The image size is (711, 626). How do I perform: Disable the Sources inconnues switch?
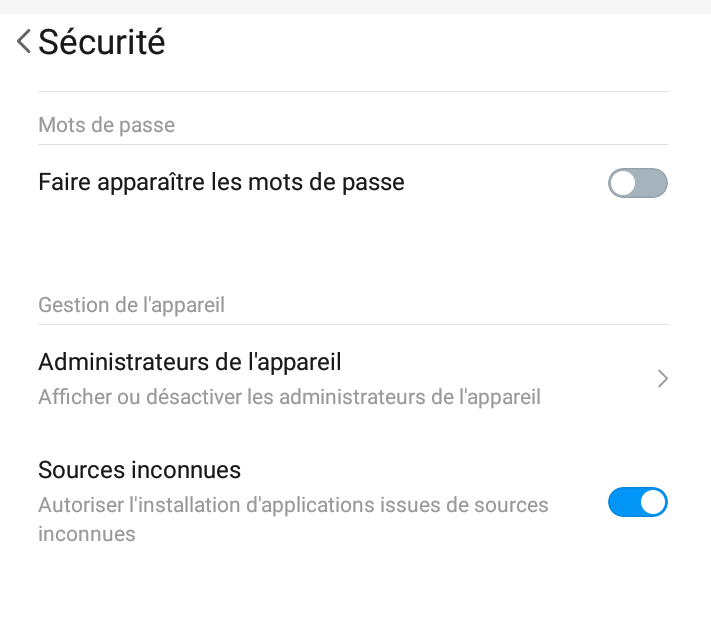(638, 502)
